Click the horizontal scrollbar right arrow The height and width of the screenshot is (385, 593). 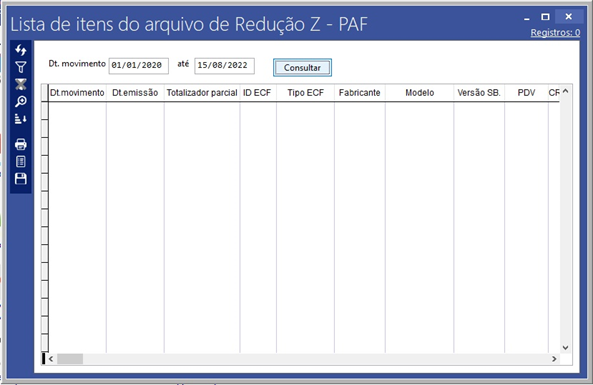[554, 359]
